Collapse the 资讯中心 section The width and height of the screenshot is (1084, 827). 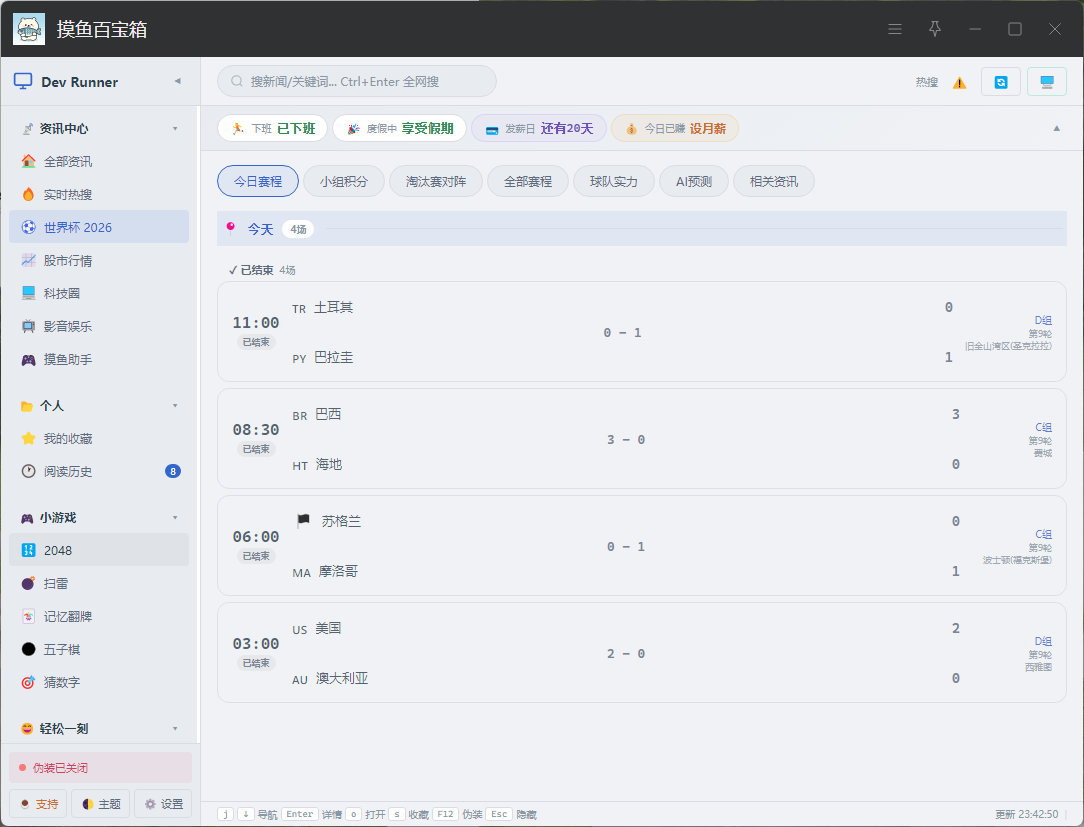[175, 129]
